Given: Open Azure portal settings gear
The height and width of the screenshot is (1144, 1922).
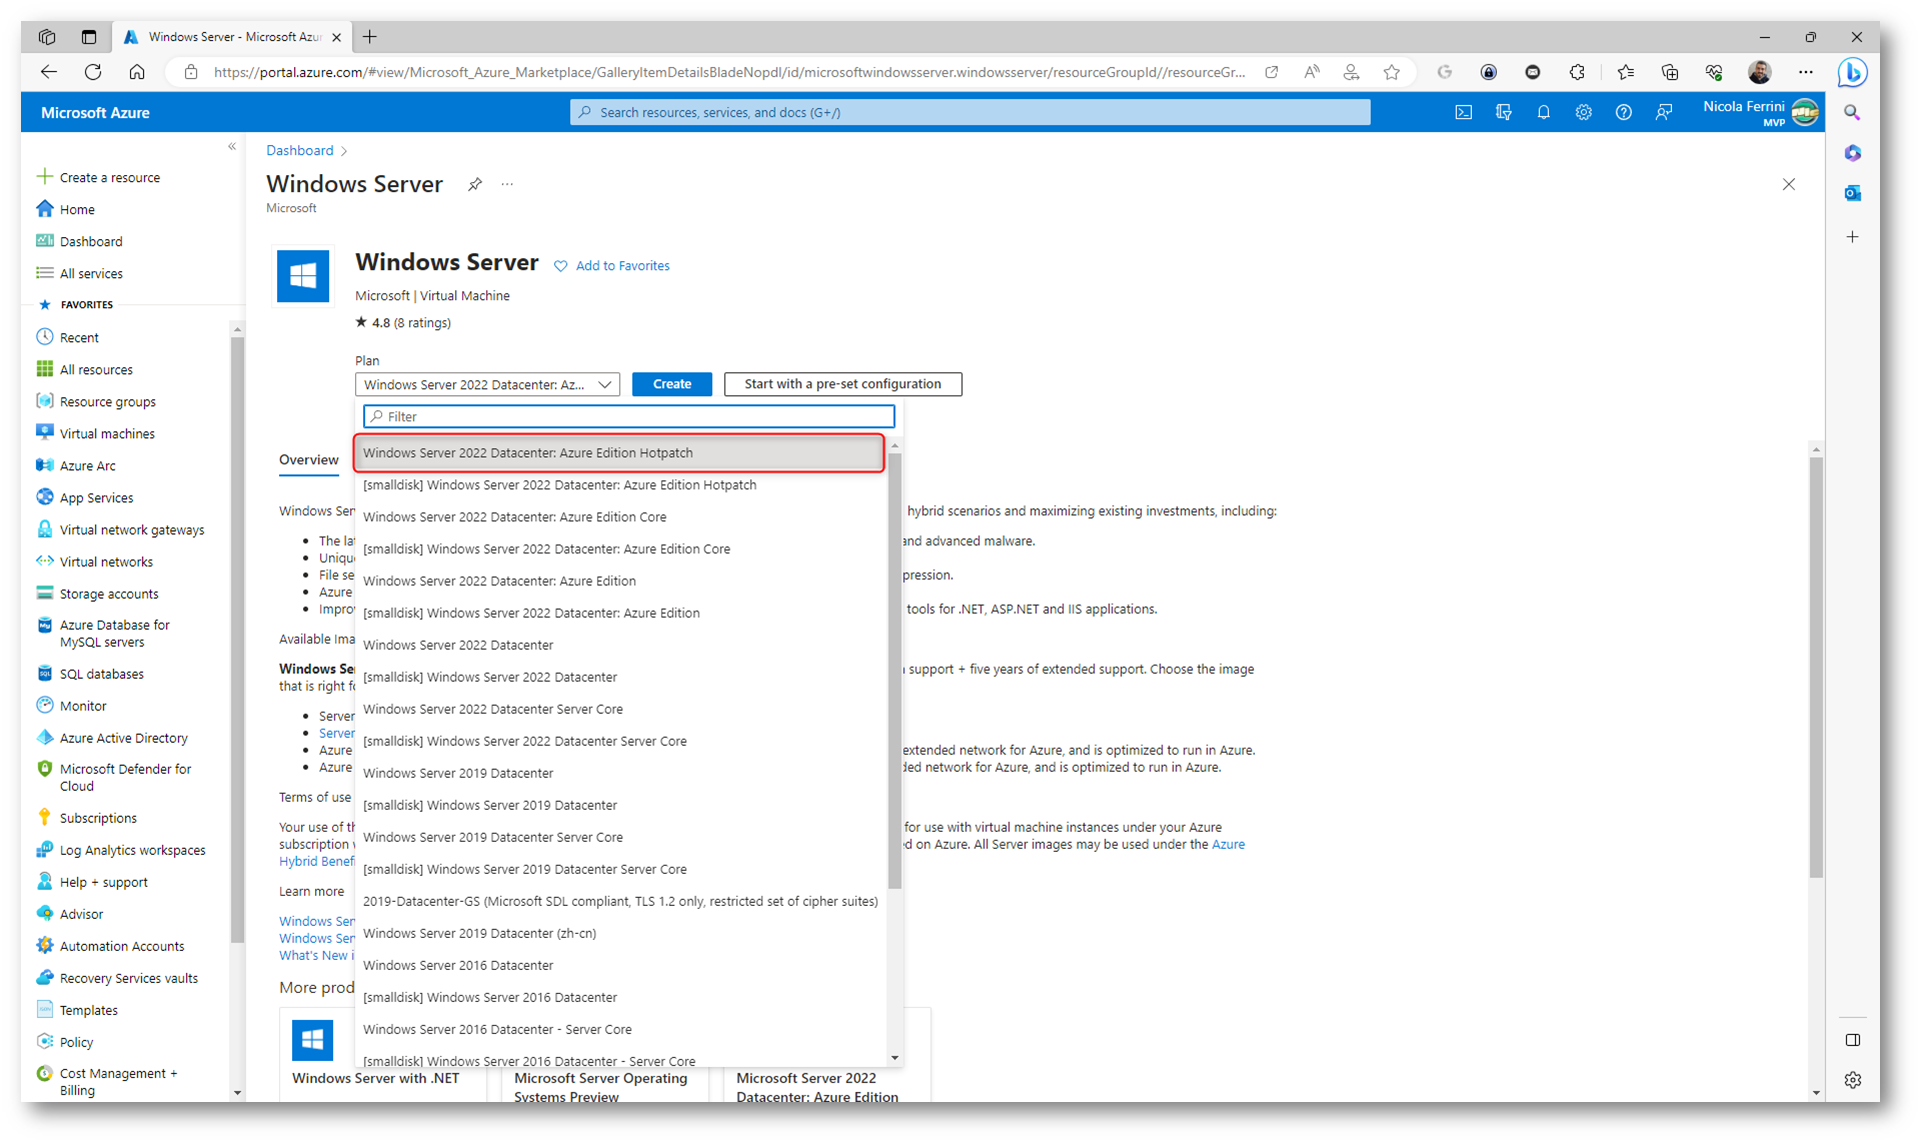Looking at the screenshot, I should (x=1583, y=113).
